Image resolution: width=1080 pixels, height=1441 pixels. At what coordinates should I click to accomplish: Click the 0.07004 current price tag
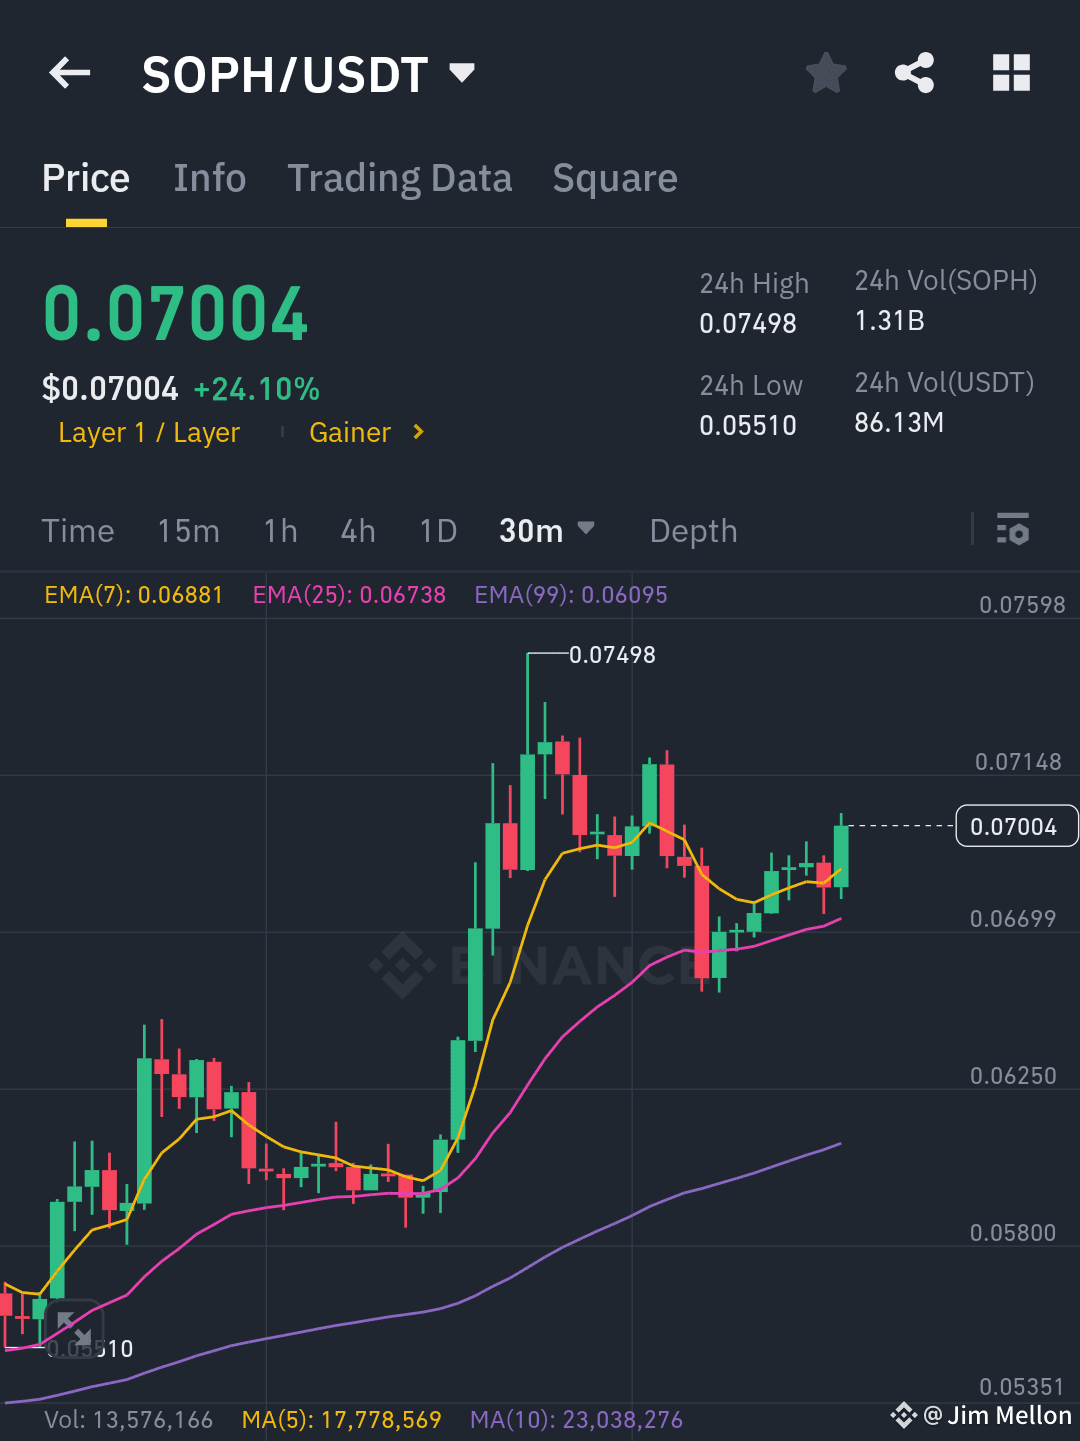click(x=1016, y=826)
